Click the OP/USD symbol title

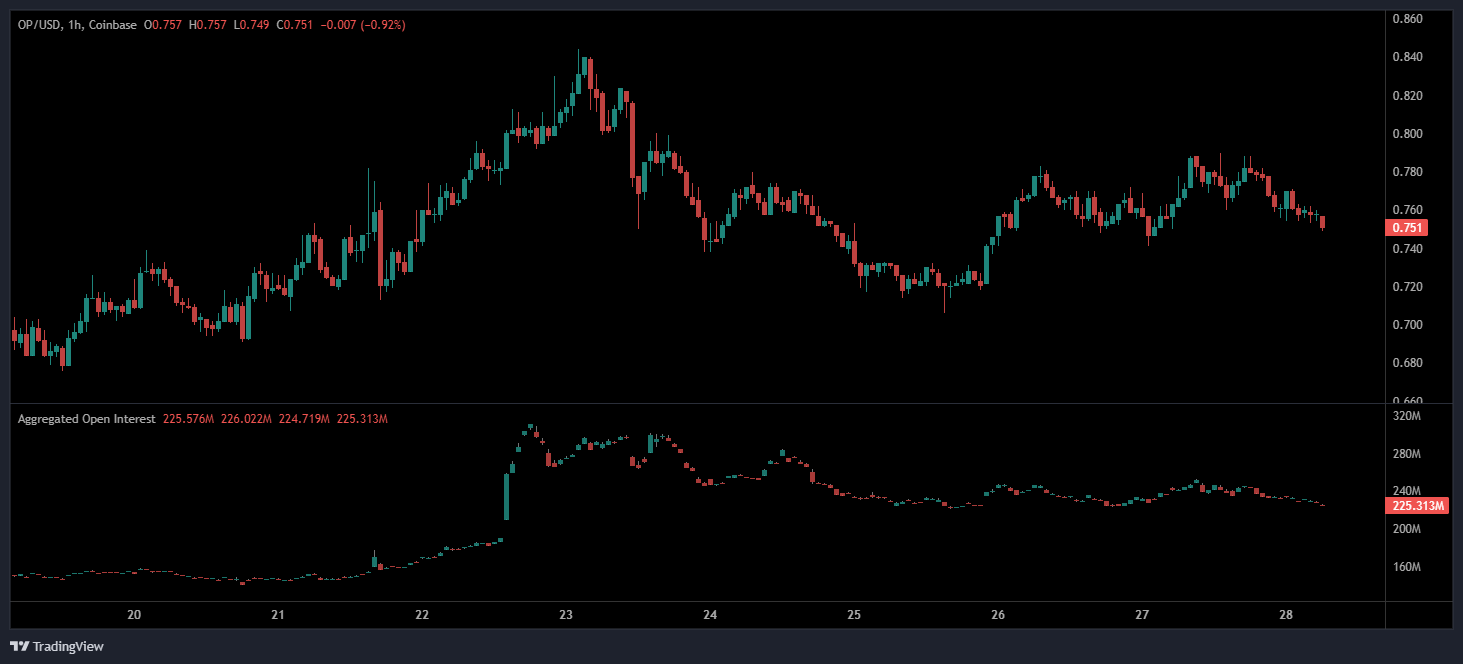click(37, 24)
